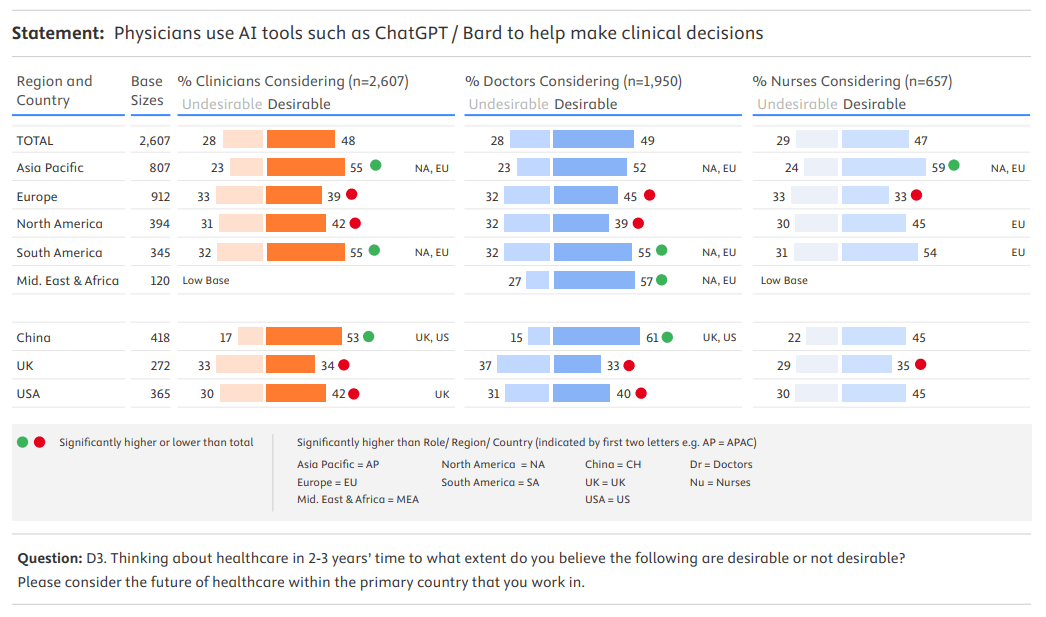Image resolution: width=1046 pixels, height=617 pixels.
Task: Click the 'Region and Country' column header
Action: pos(54,90)
